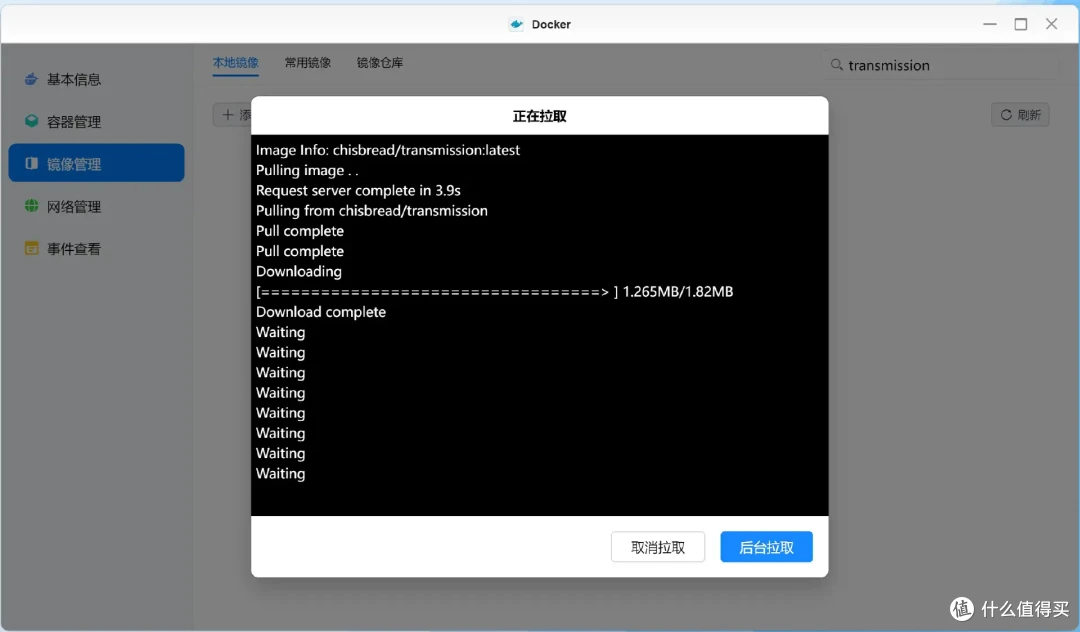Click 'Download complete' log line
1080x632 pixels.
pos(321,312)
